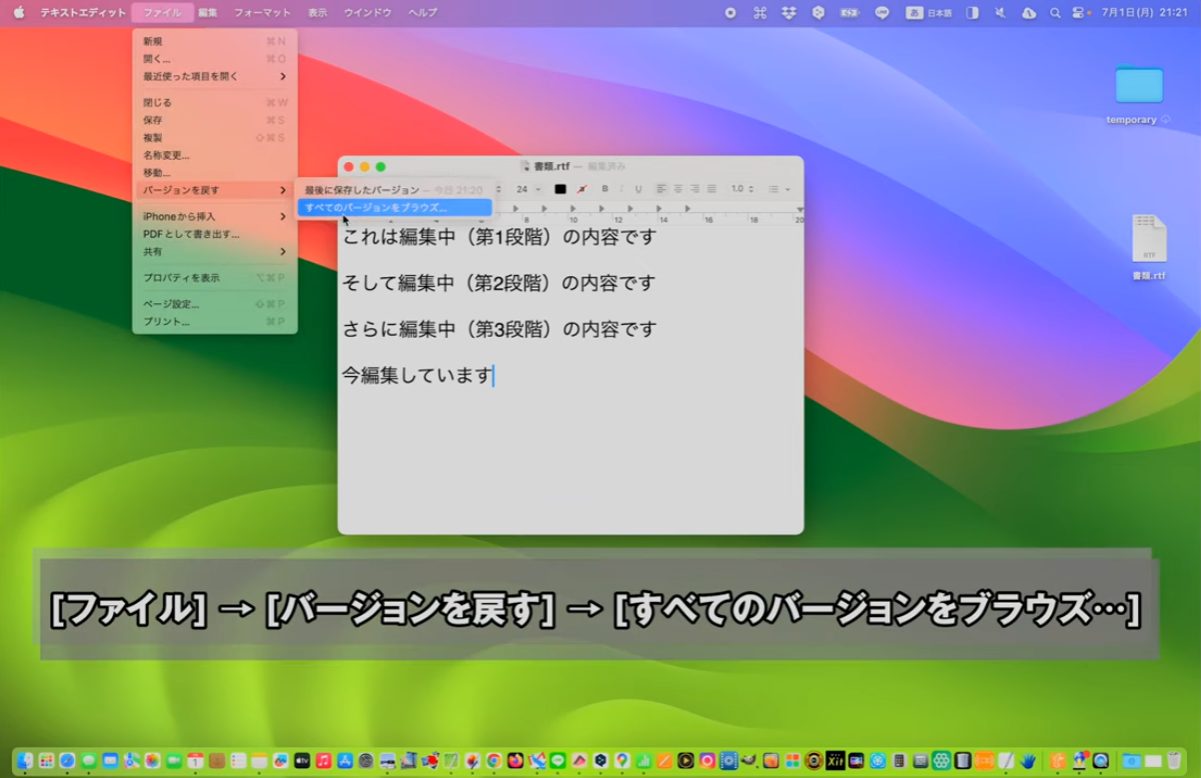Click the Dropbox menu bar icon
This screenshot has height=778, width=1201.
pos(789,12)
